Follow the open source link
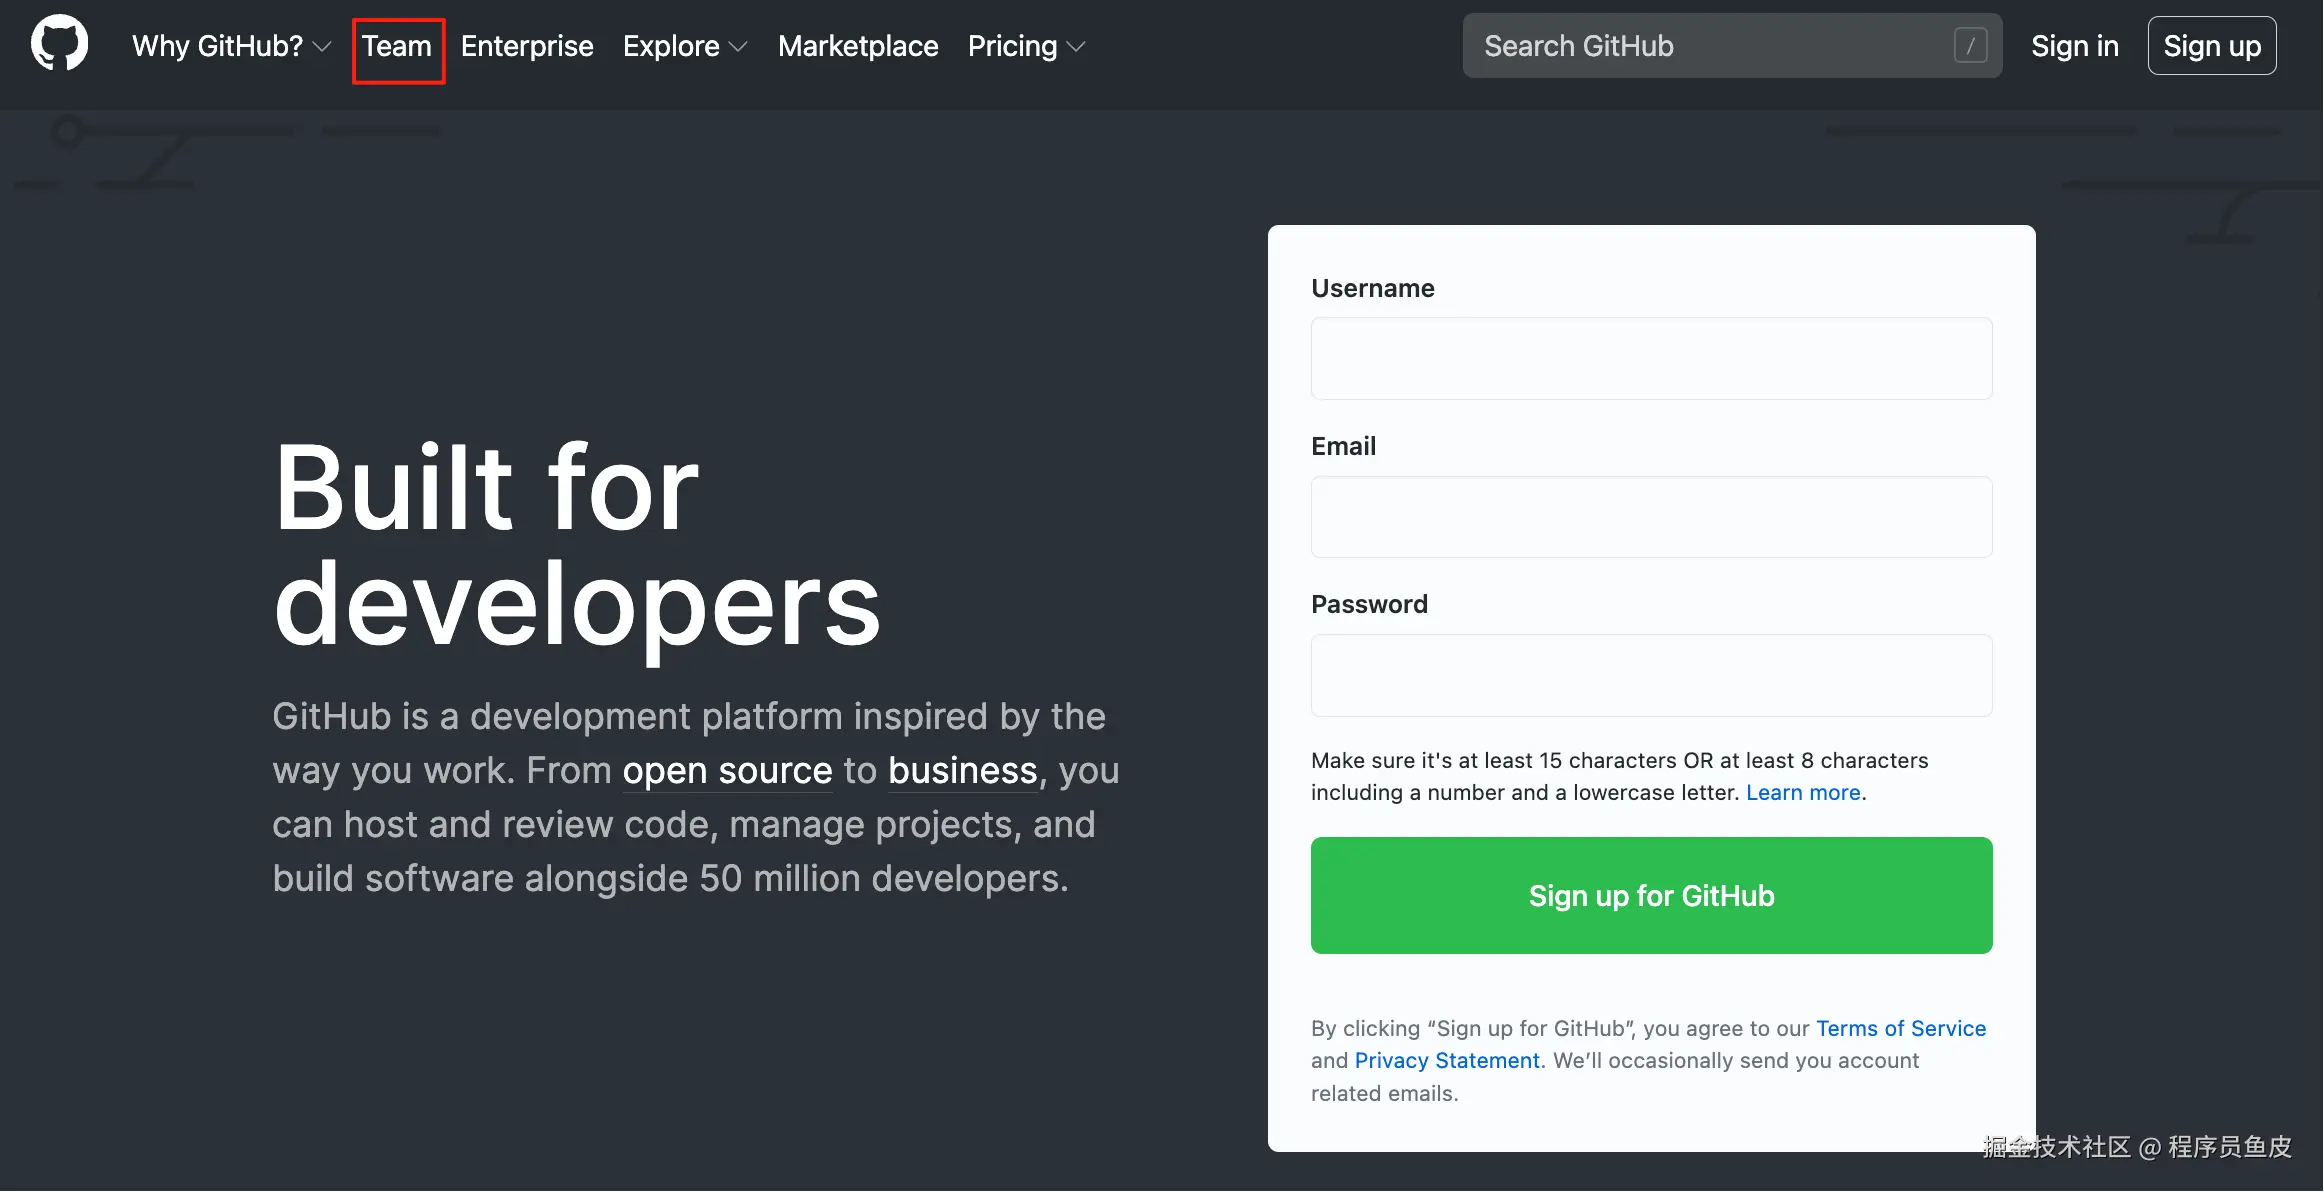The image size is (2324, 1192). (727, 771)
